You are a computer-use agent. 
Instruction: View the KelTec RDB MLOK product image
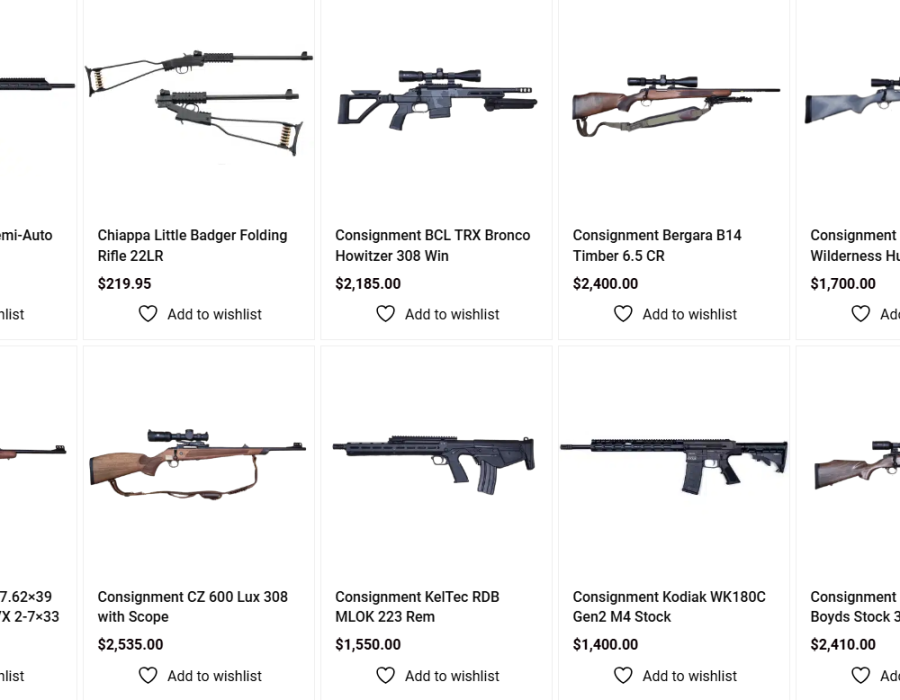[436, 463]
